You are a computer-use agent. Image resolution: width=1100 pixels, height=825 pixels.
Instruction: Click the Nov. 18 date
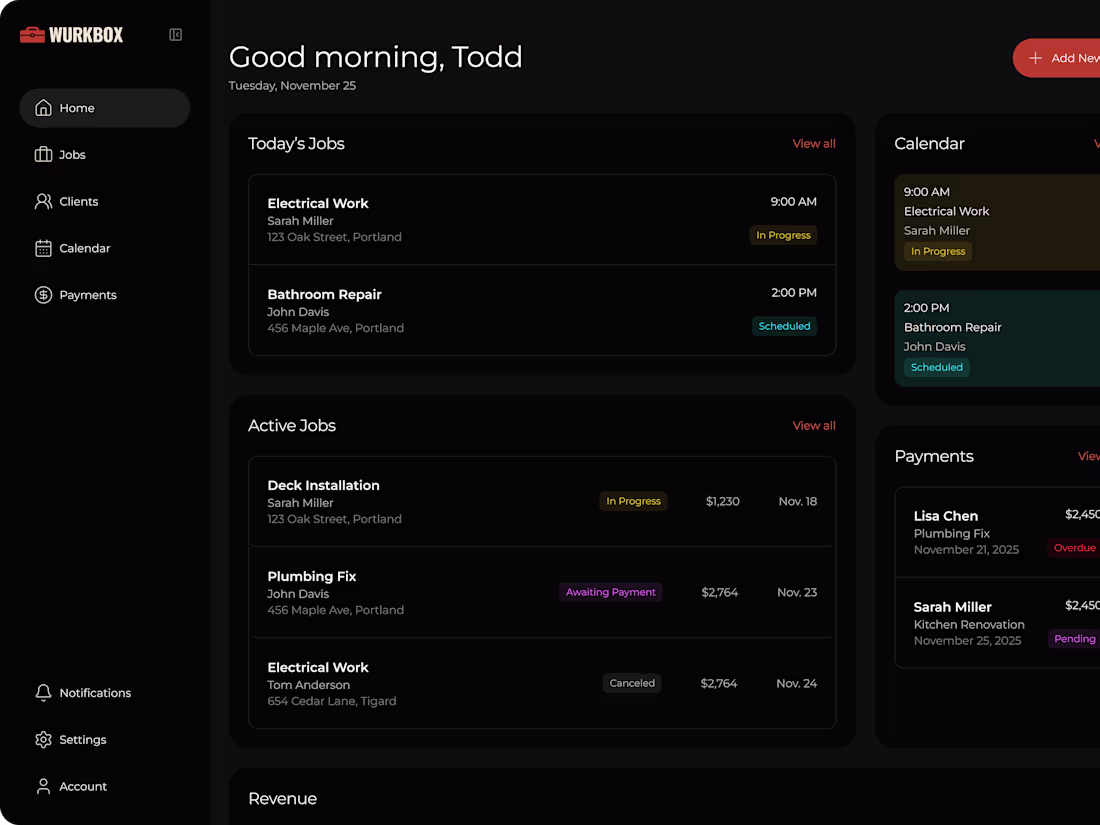click(798, 501)
